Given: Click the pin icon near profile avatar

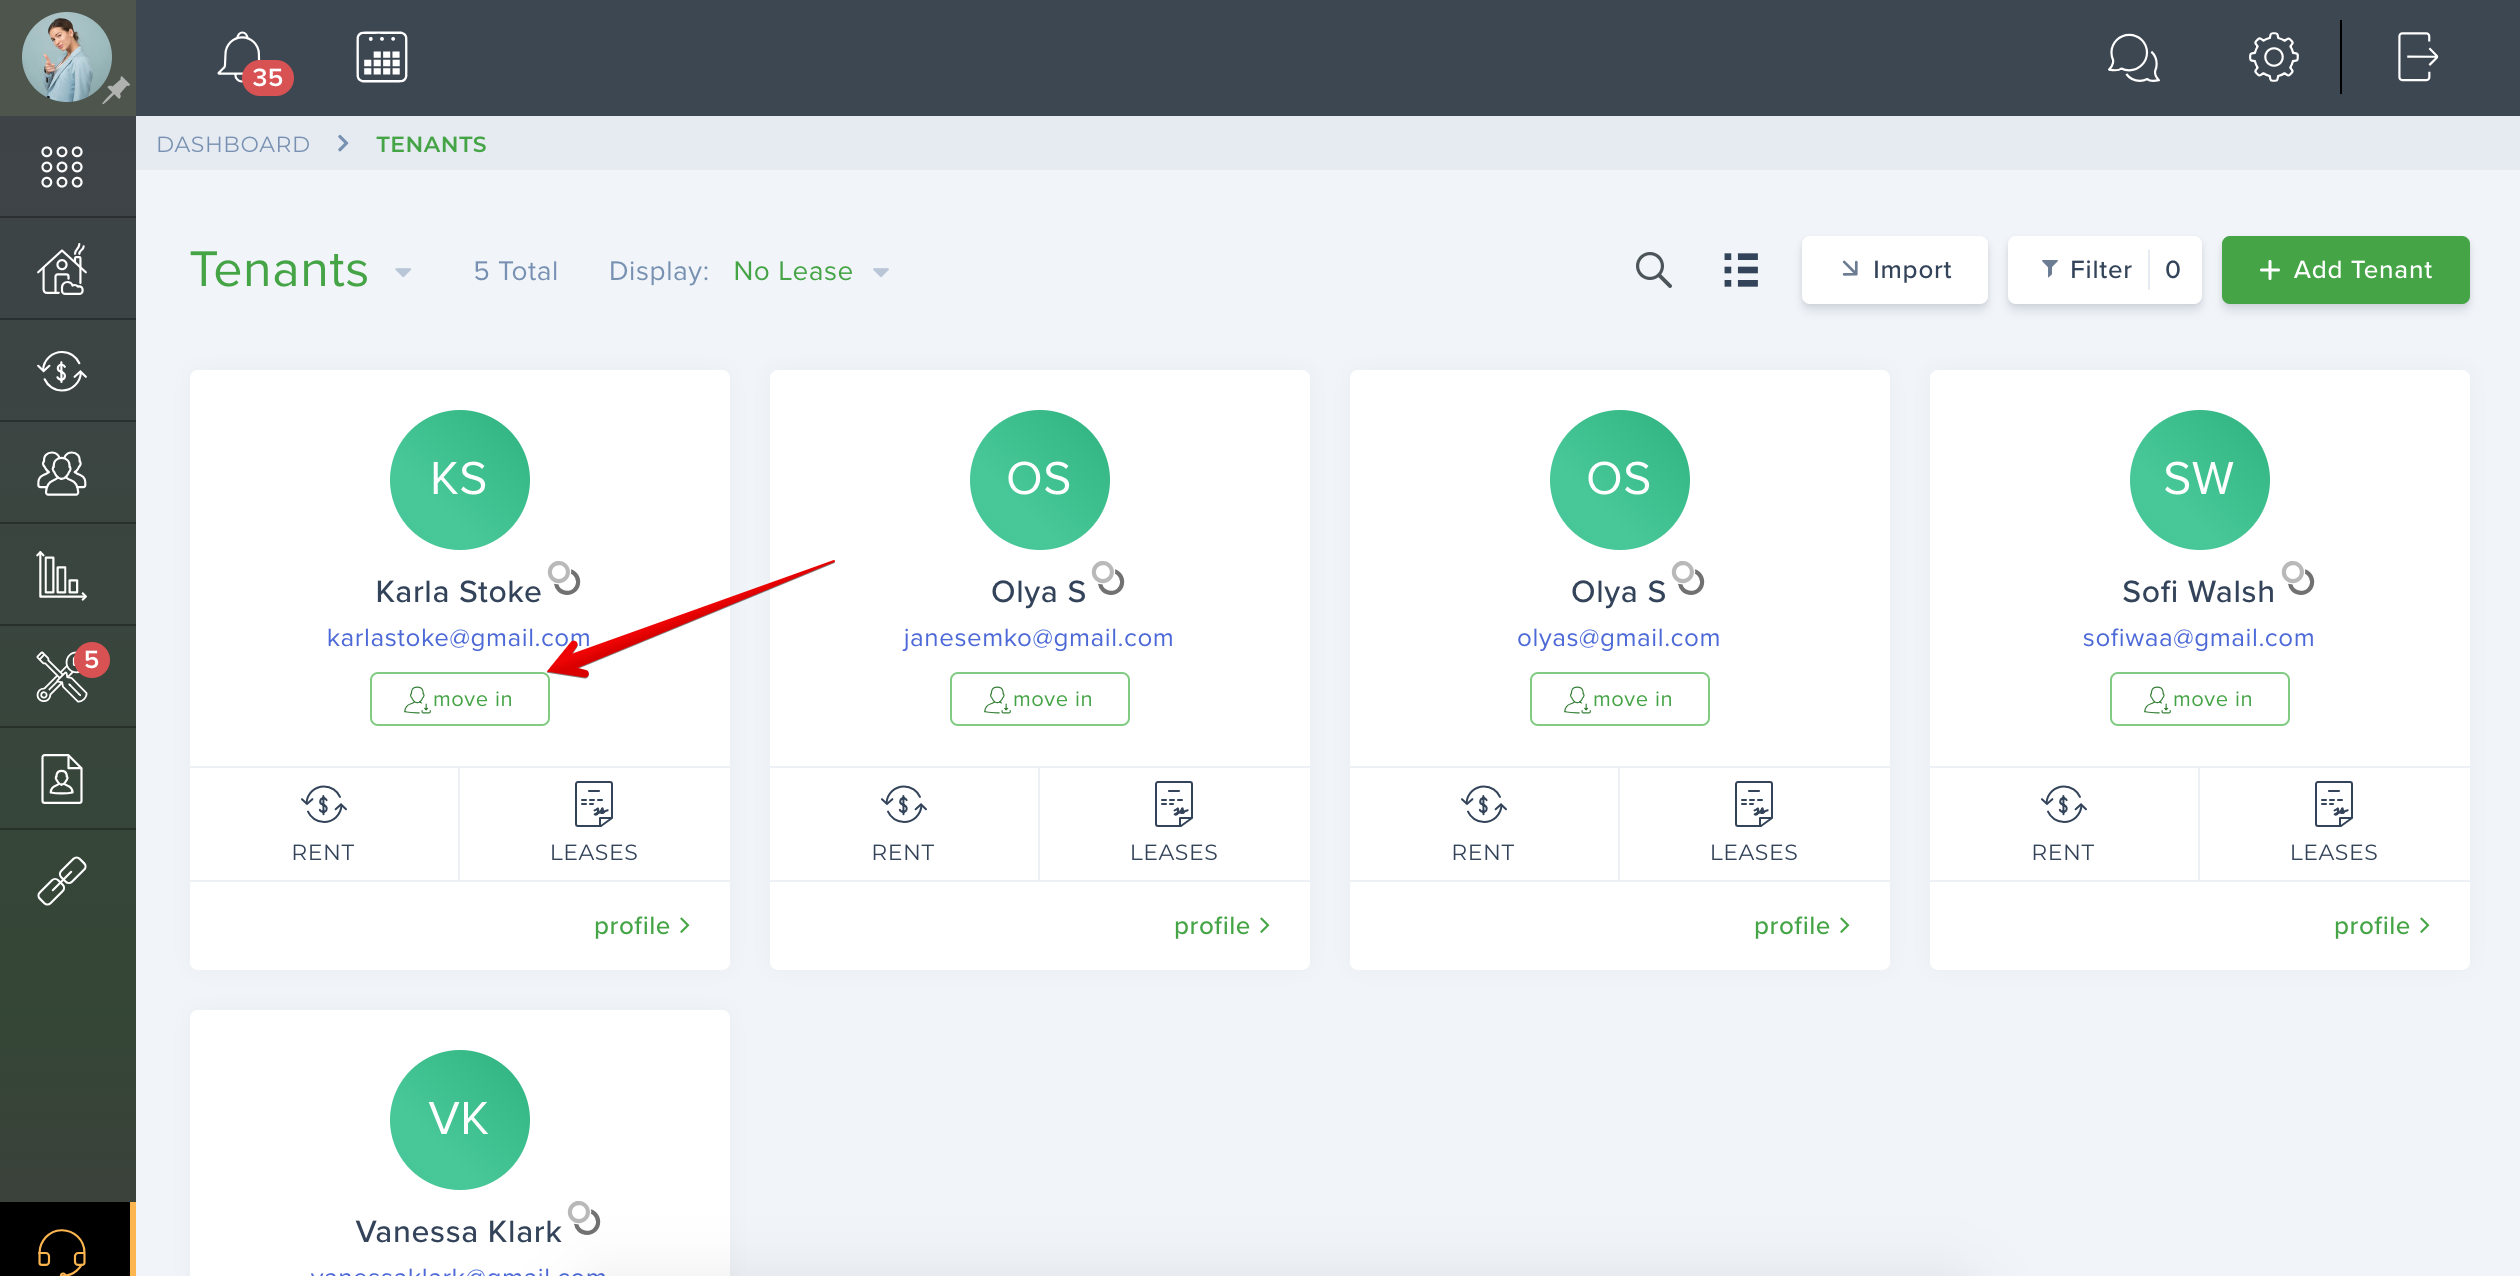Looking at the screenshot, I should (116, 90).
